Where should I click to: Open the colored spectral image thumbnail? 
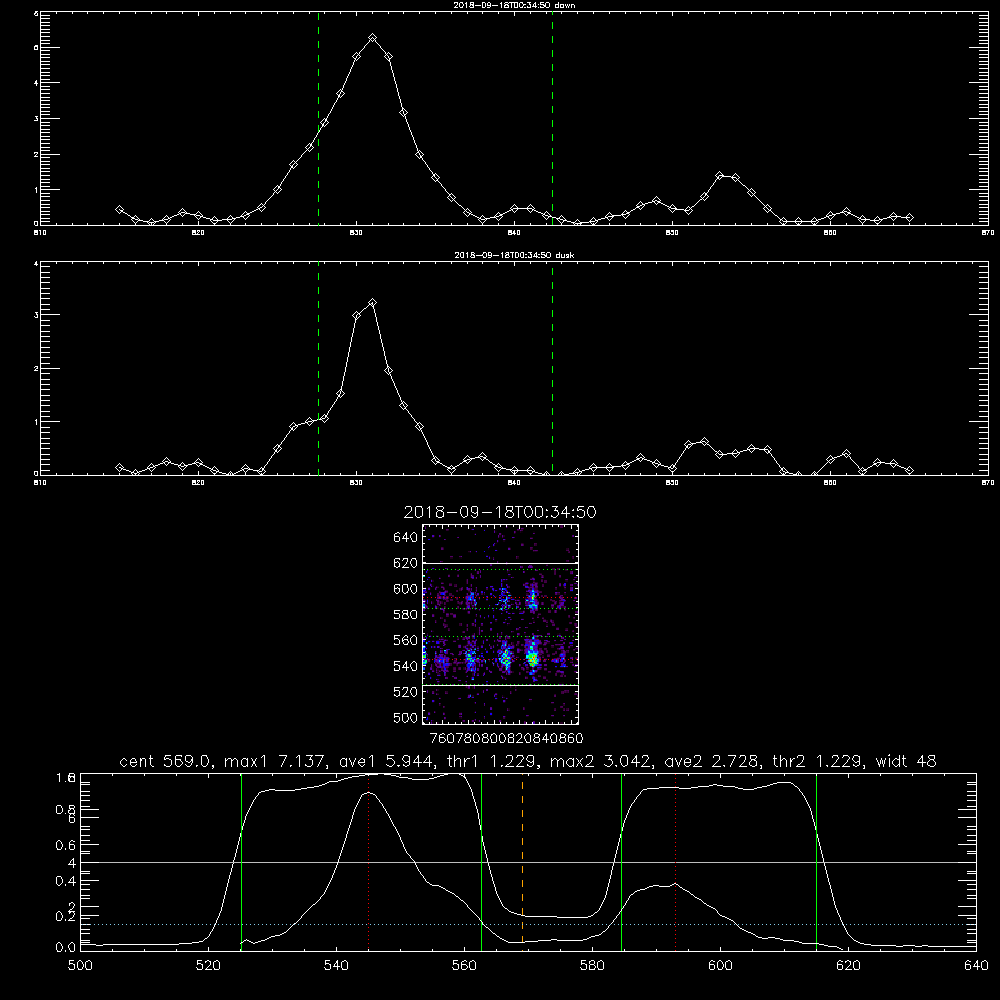501,624
